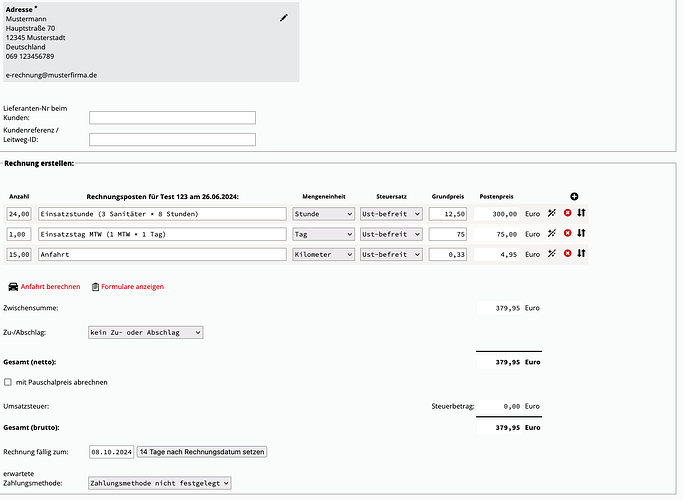Click the due date field 08.10.2024
The height and width of the screenshot is (500, 683).
(112, 452)
